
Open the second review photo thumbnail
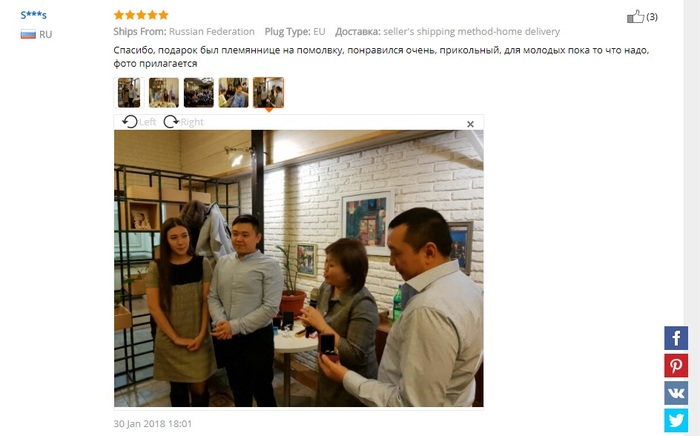coord(164,92)
